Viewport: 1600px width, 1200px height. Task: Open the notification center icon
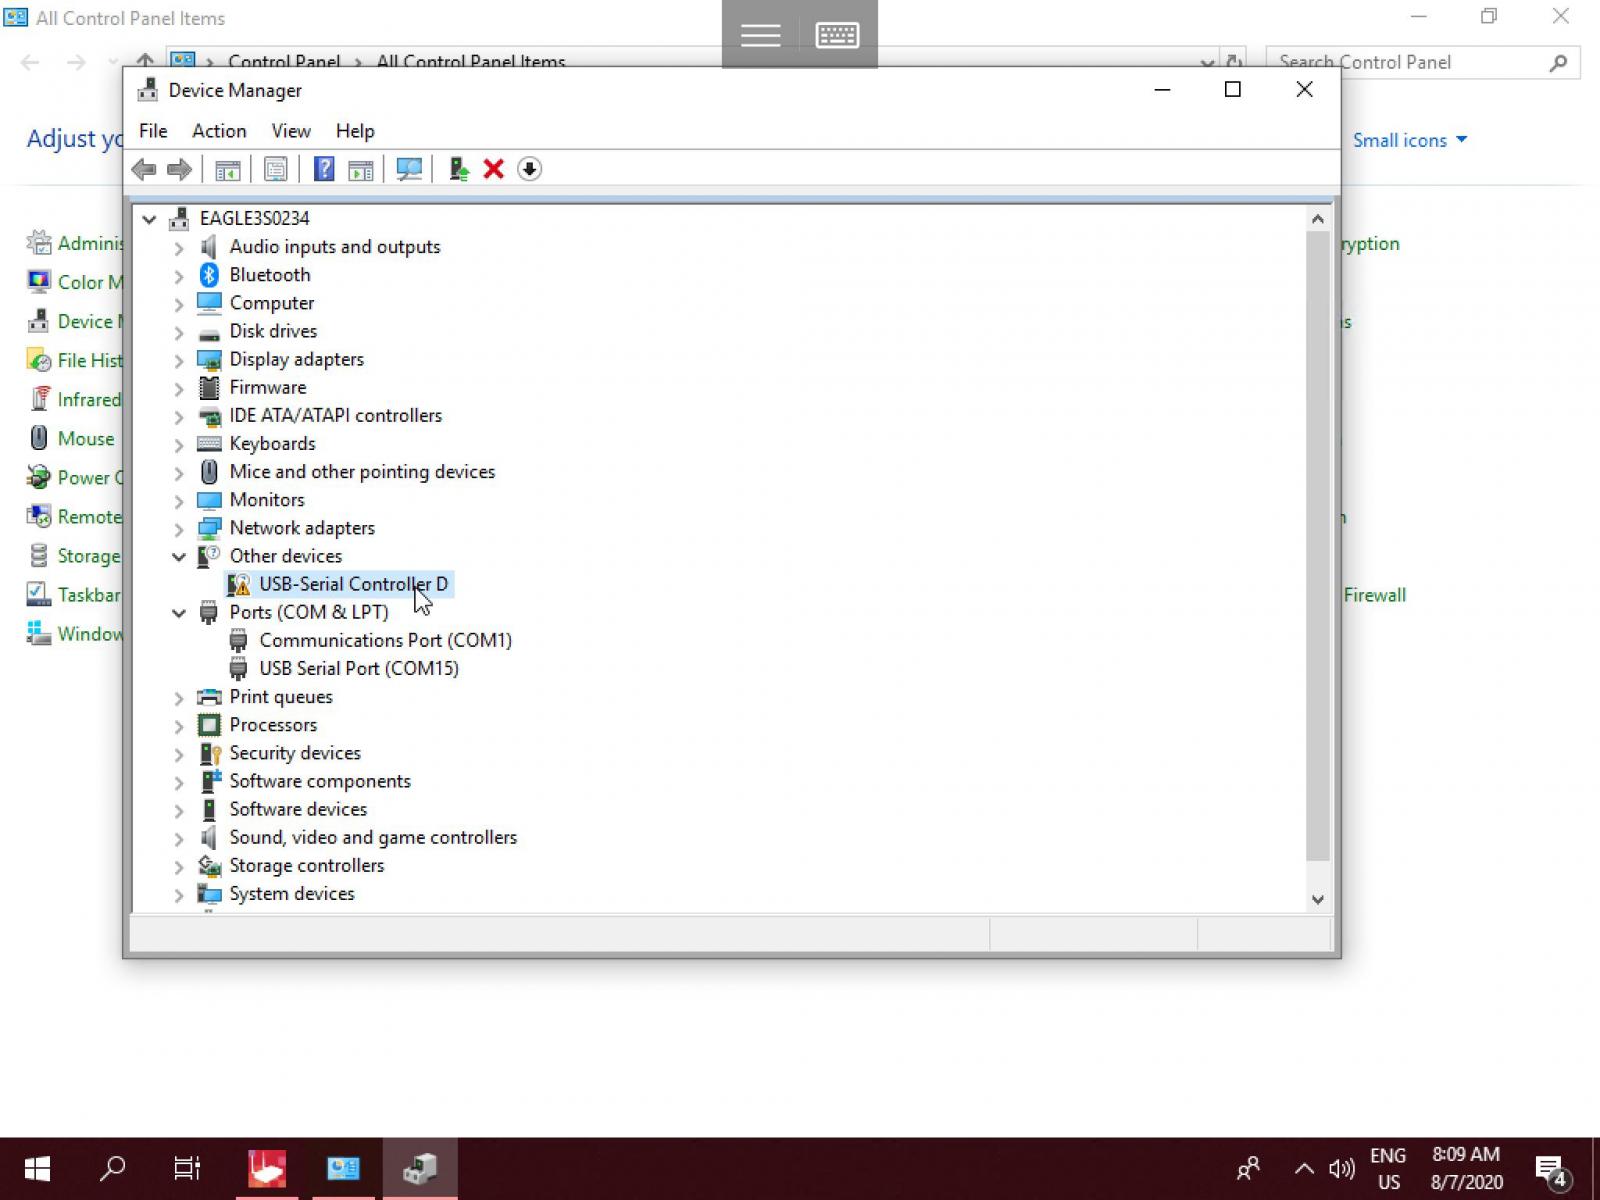tap(1553, 1169)
